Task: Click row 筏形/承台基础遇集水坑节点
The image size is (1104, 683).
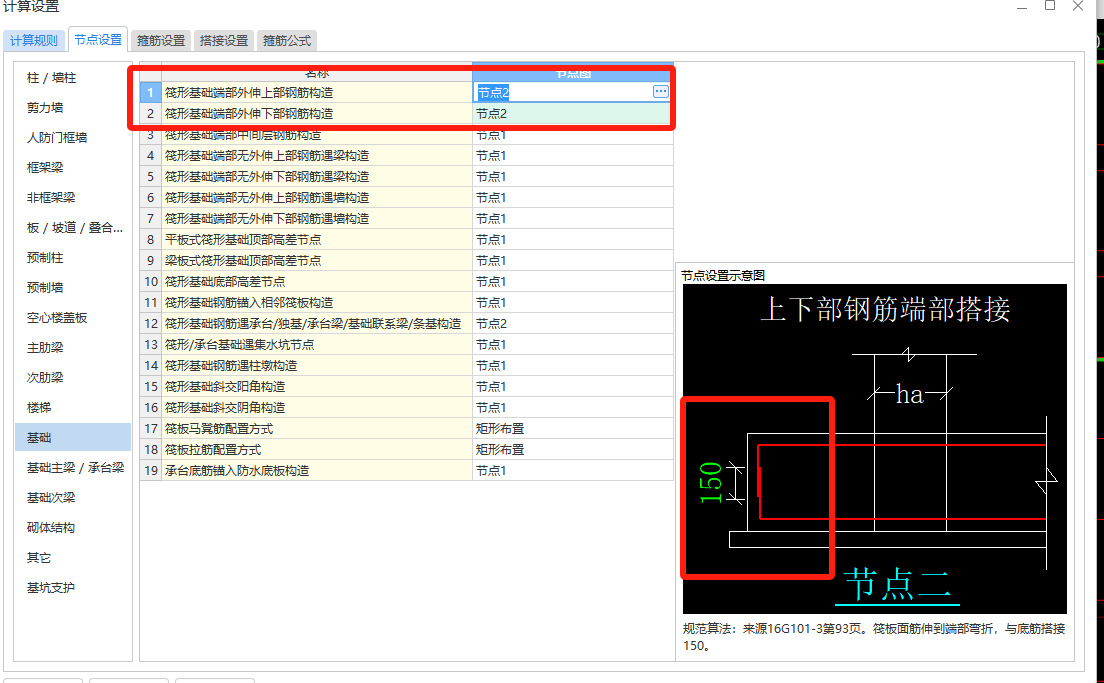Action: point(317,345)
